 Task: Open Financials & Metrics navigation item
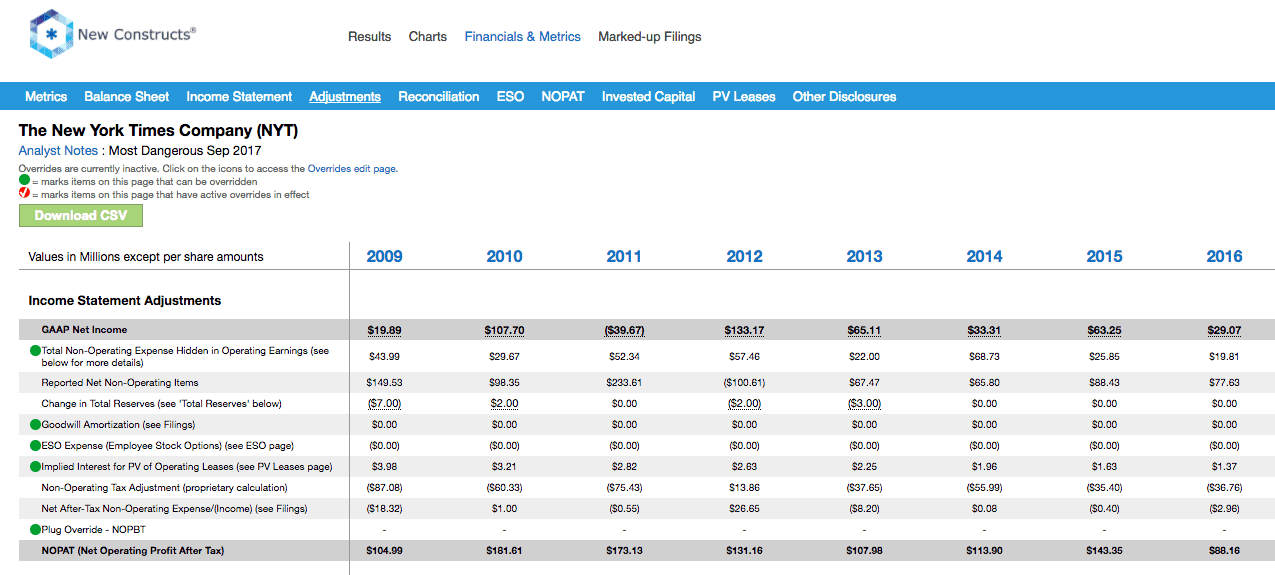(x=522, y=37)
